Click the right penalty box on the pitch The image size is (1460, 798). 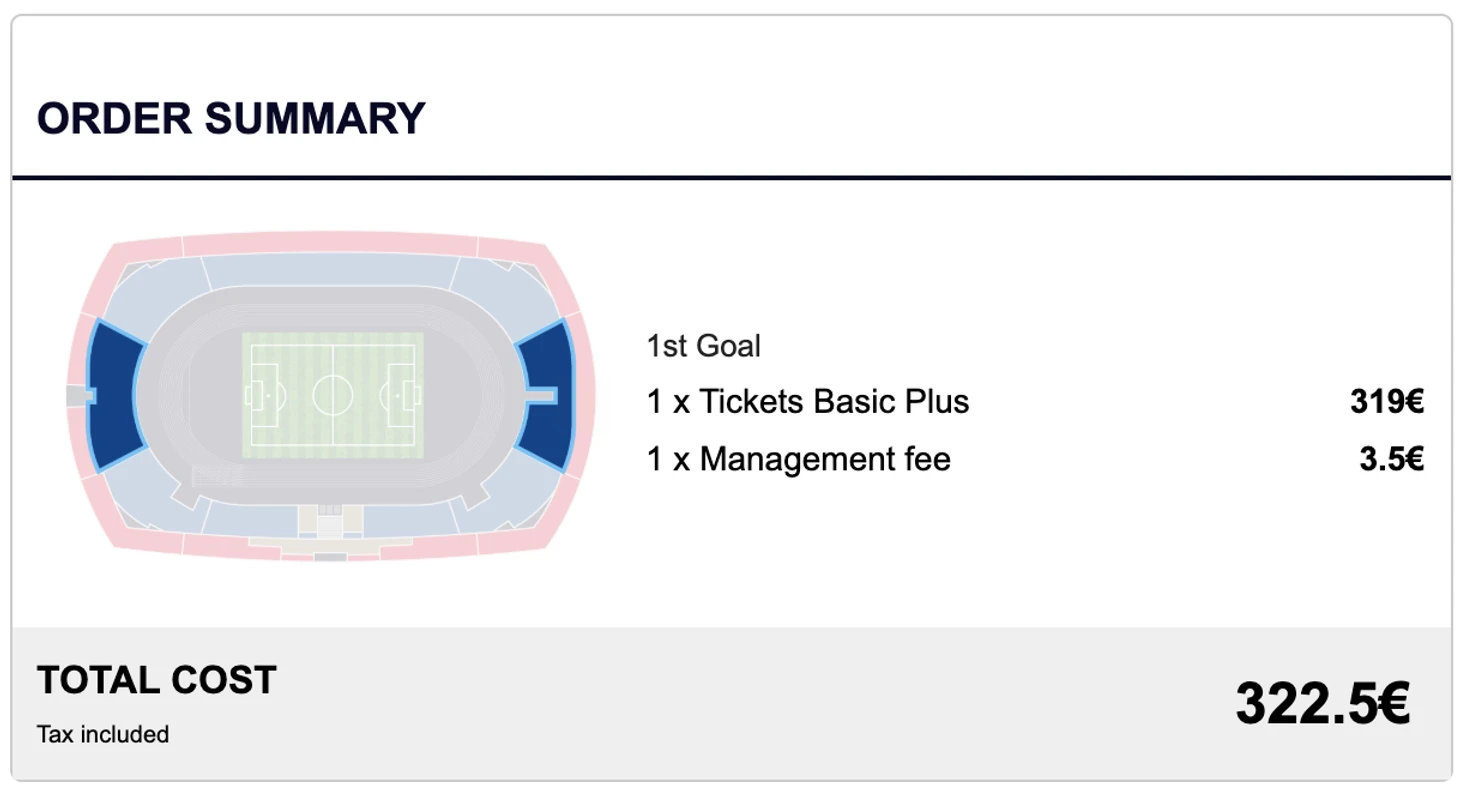point(399,395)
